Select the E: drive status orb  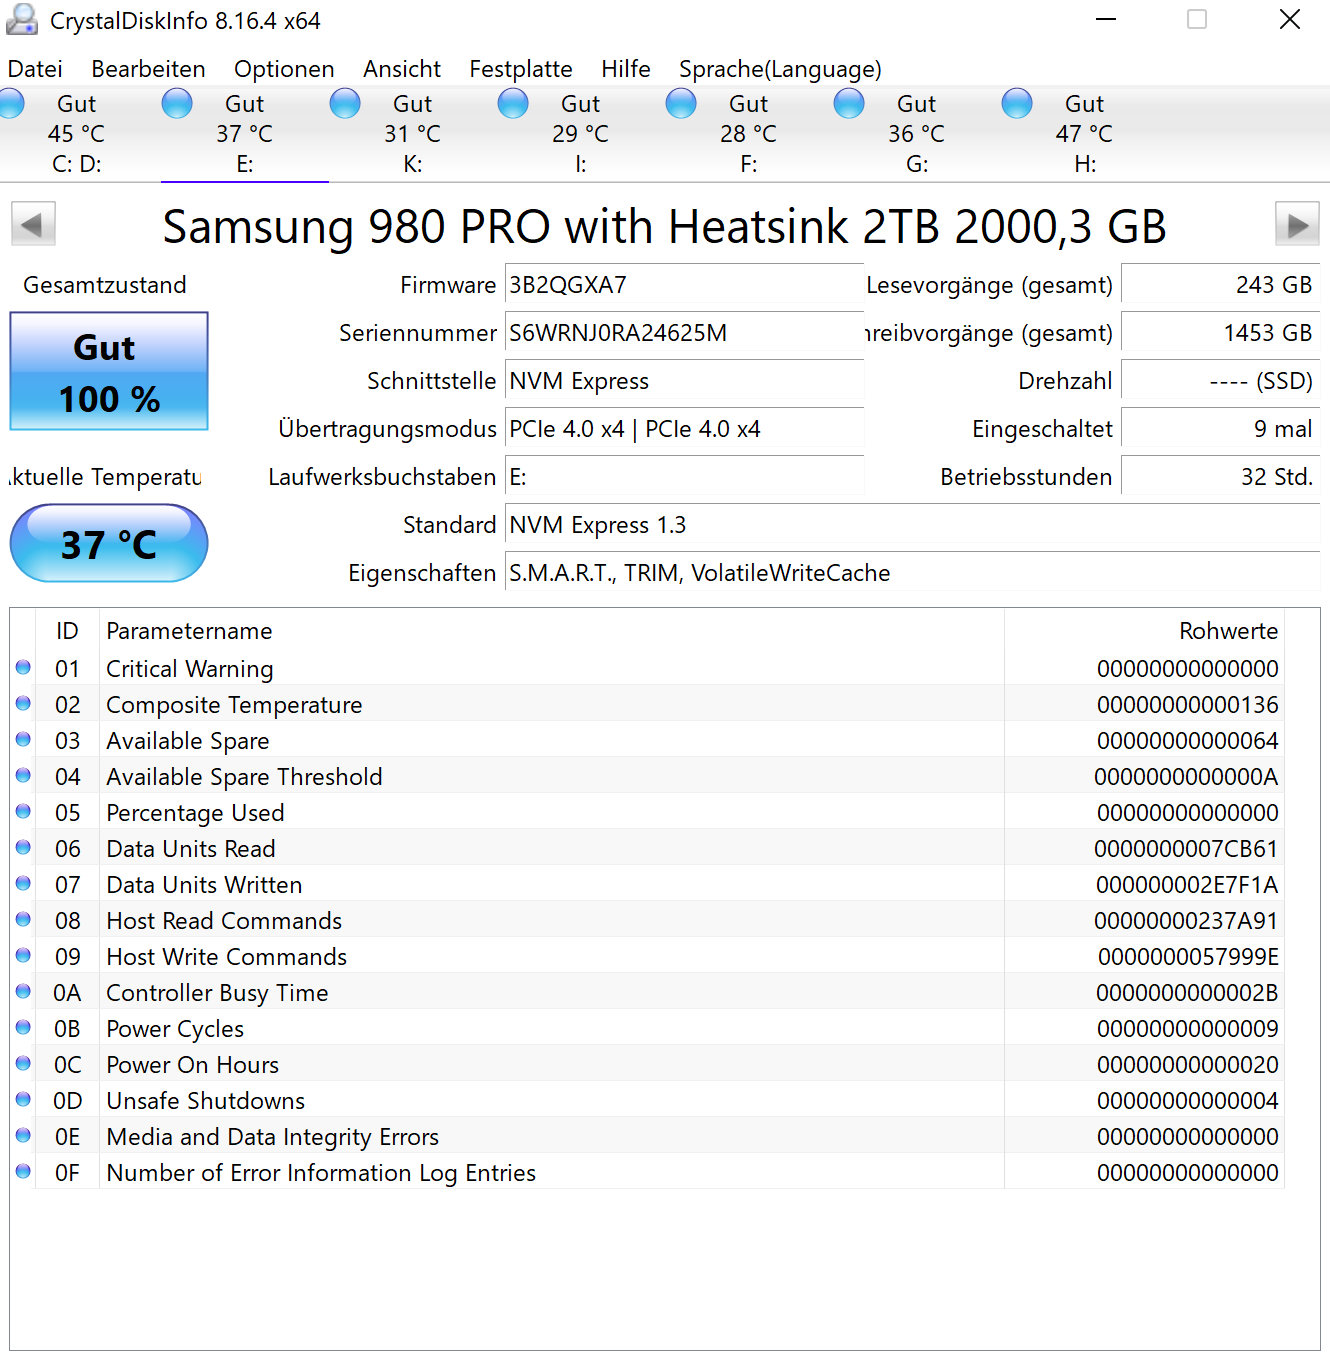[x=177, y=104]
